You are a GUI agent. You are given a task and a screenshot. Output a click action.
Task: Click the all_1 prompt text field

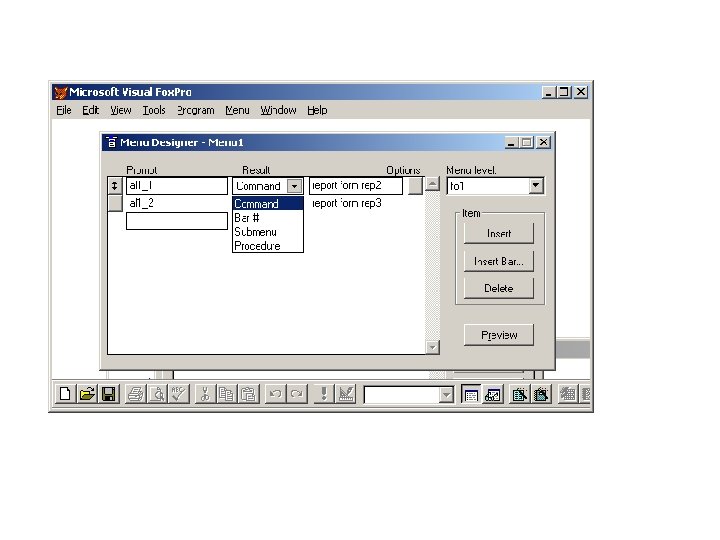click(177, 186)
